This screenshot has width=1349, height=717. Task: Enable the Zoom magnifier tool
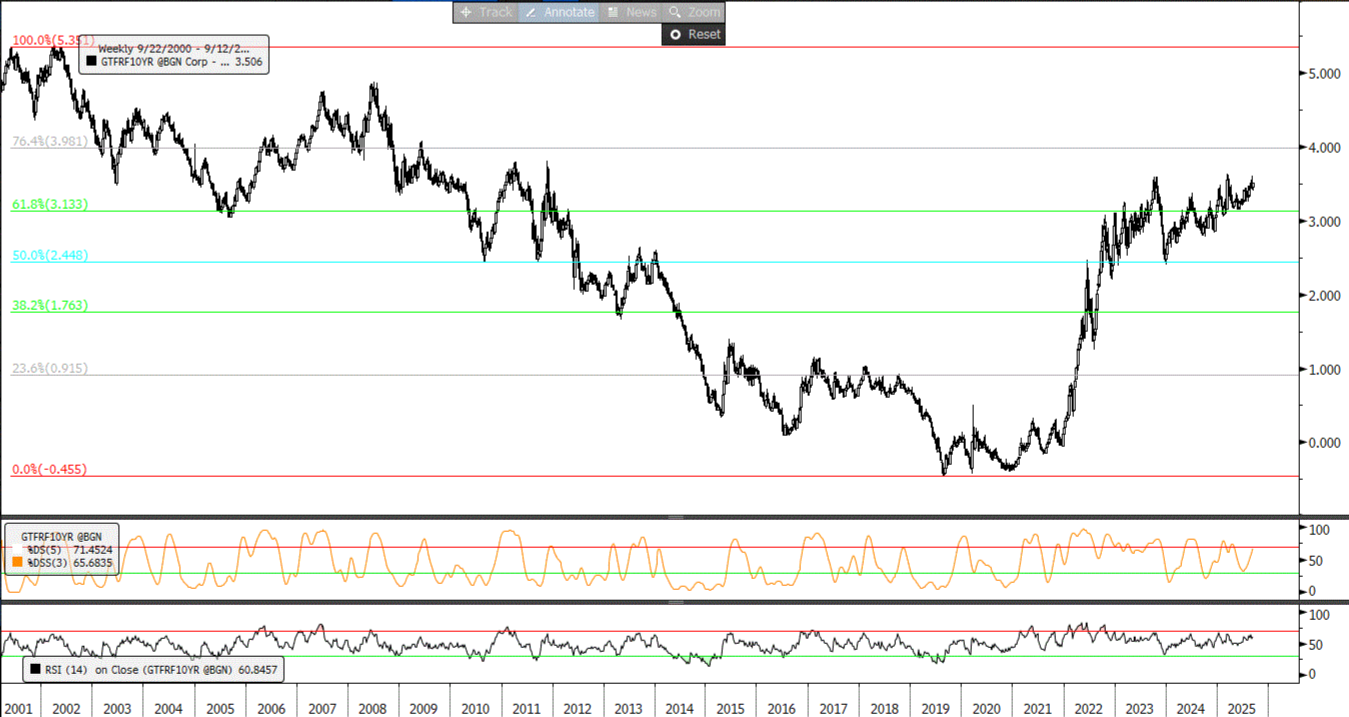(694, 12)
